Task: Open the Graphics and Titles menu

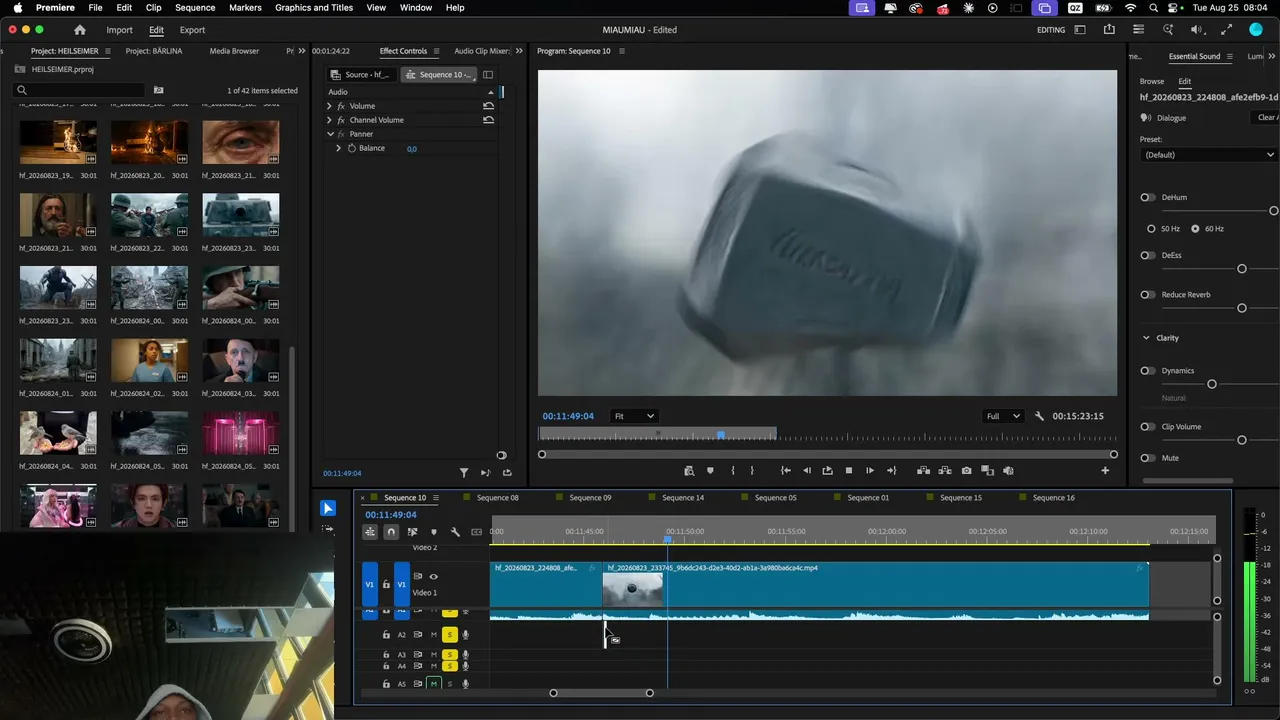Action: [x=314, y=8]
